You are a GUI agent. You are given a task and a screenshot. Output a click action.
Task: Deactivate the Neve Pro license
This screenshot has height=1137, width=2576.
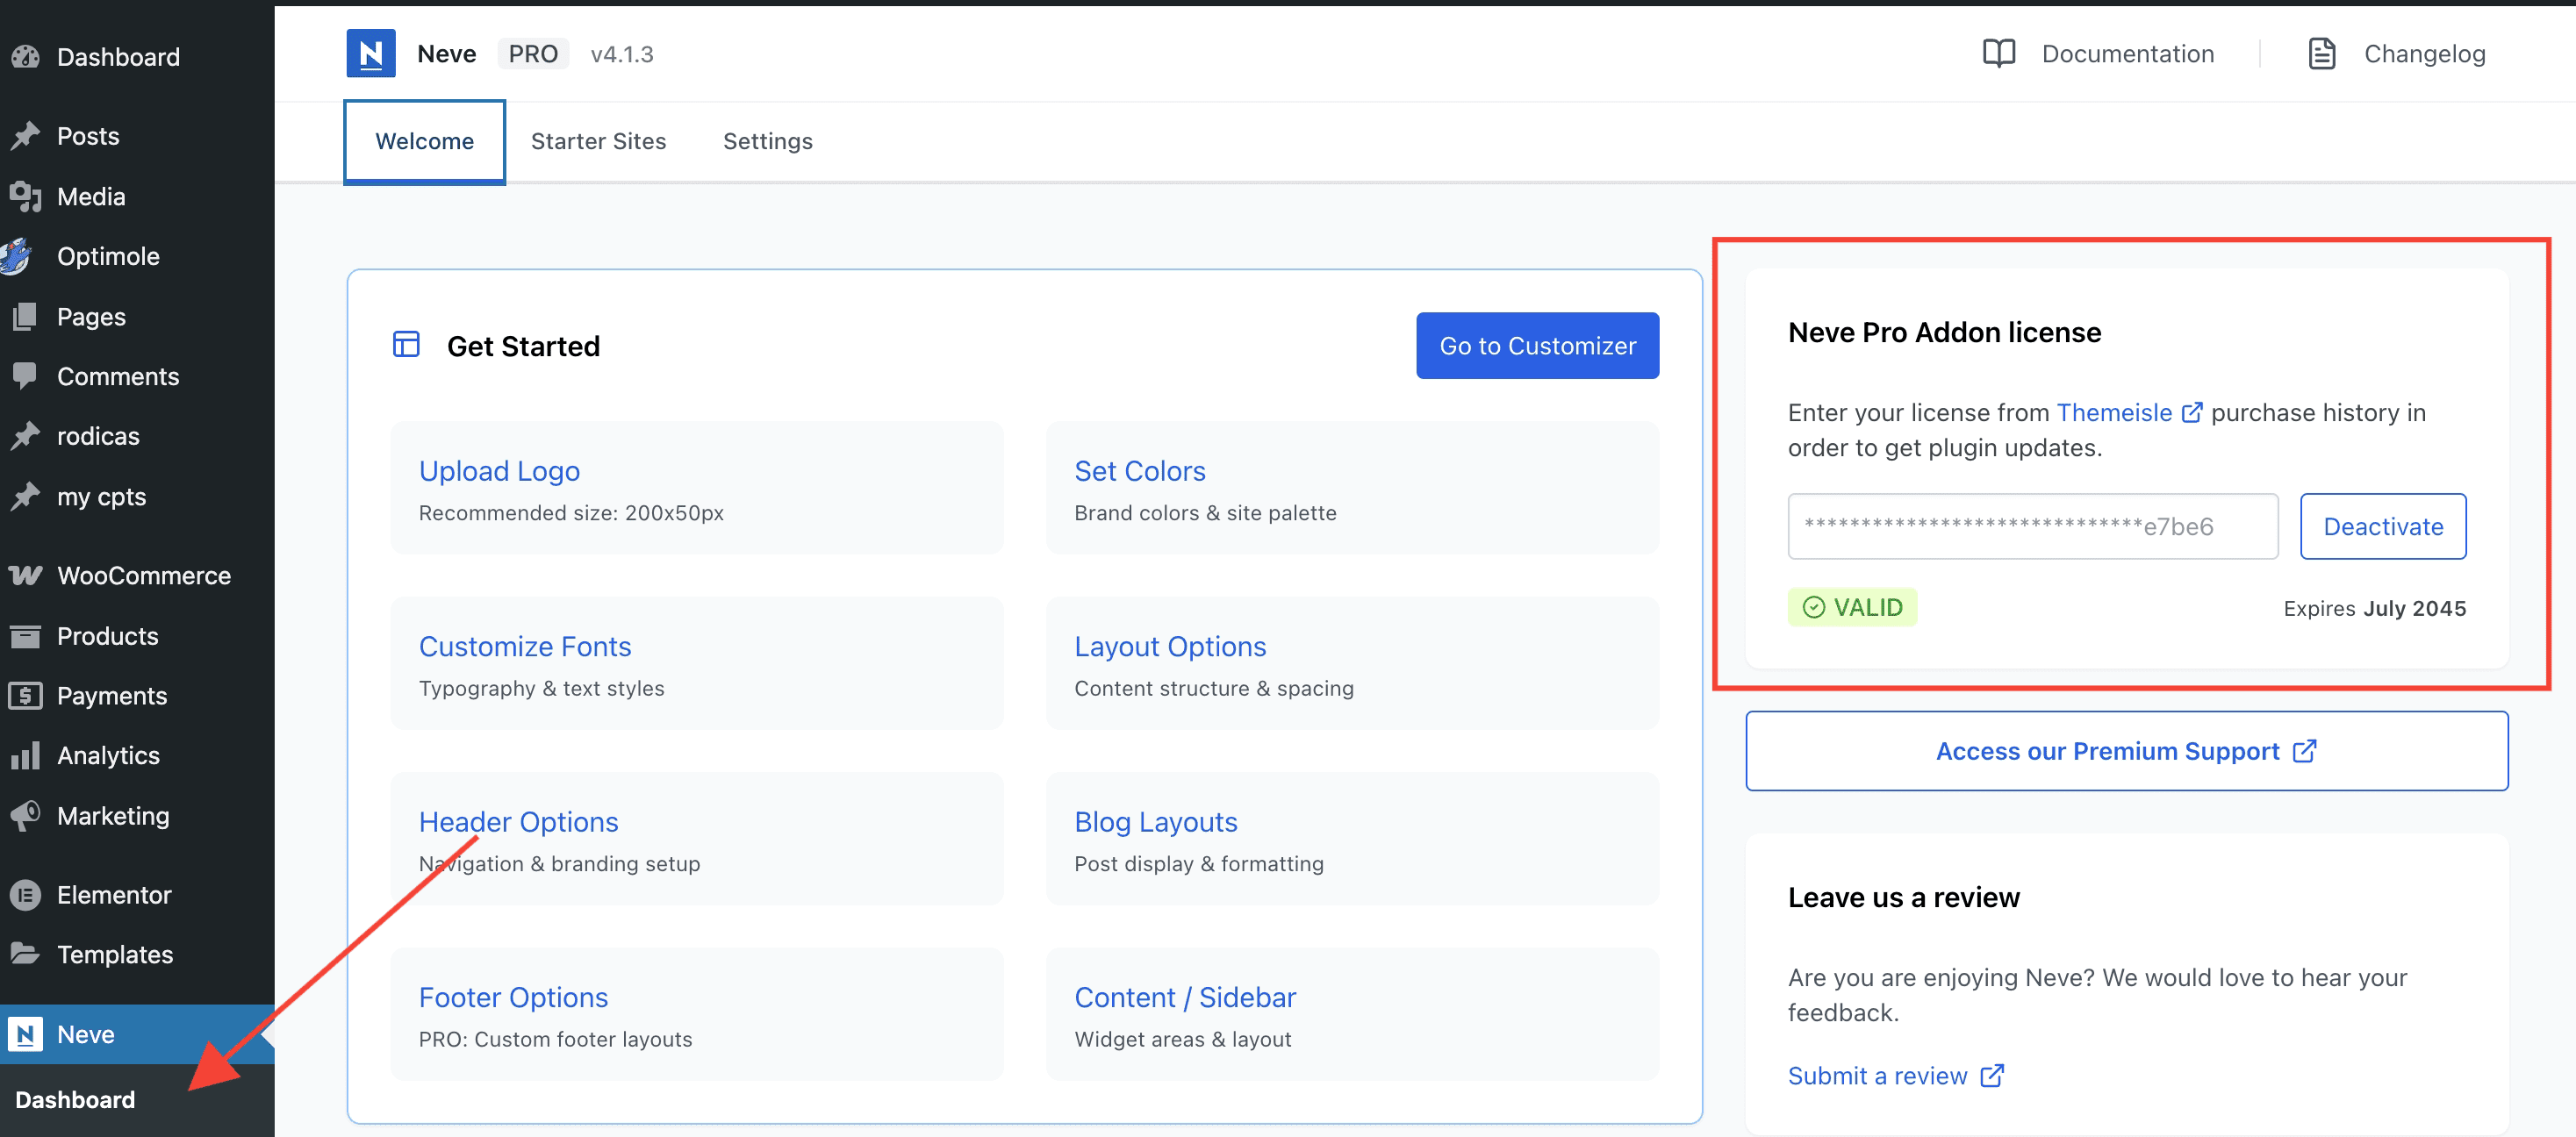click(x=2382, y=527)
